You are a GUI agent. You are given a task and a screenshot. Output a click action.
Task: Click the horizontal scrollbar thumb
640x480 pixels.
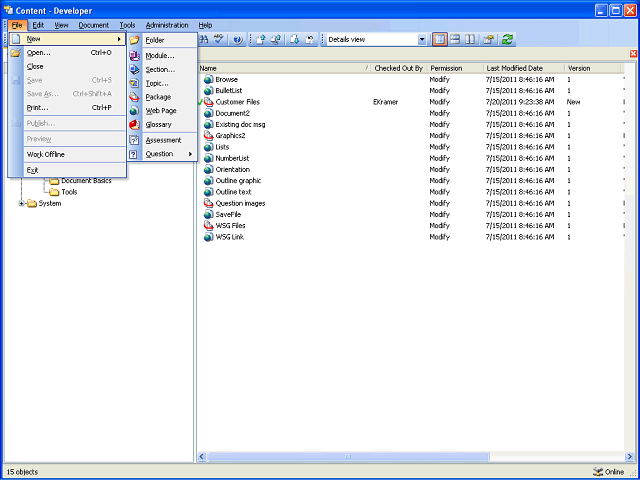348,456
